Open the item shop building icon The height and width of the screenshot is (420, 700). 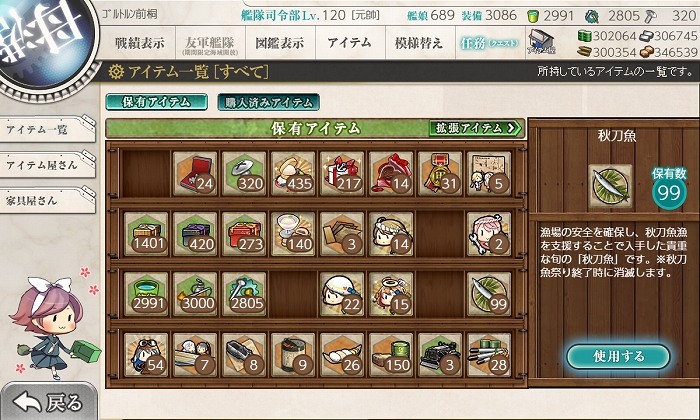[541, 42]
